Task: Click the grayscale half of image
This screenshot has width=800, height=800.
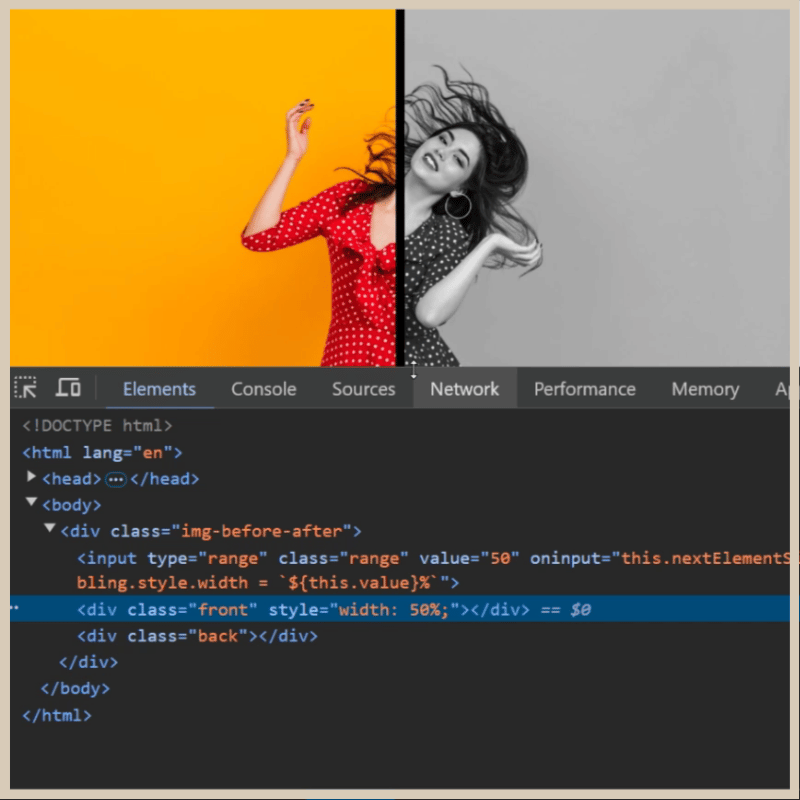Action: coord(597,188)
